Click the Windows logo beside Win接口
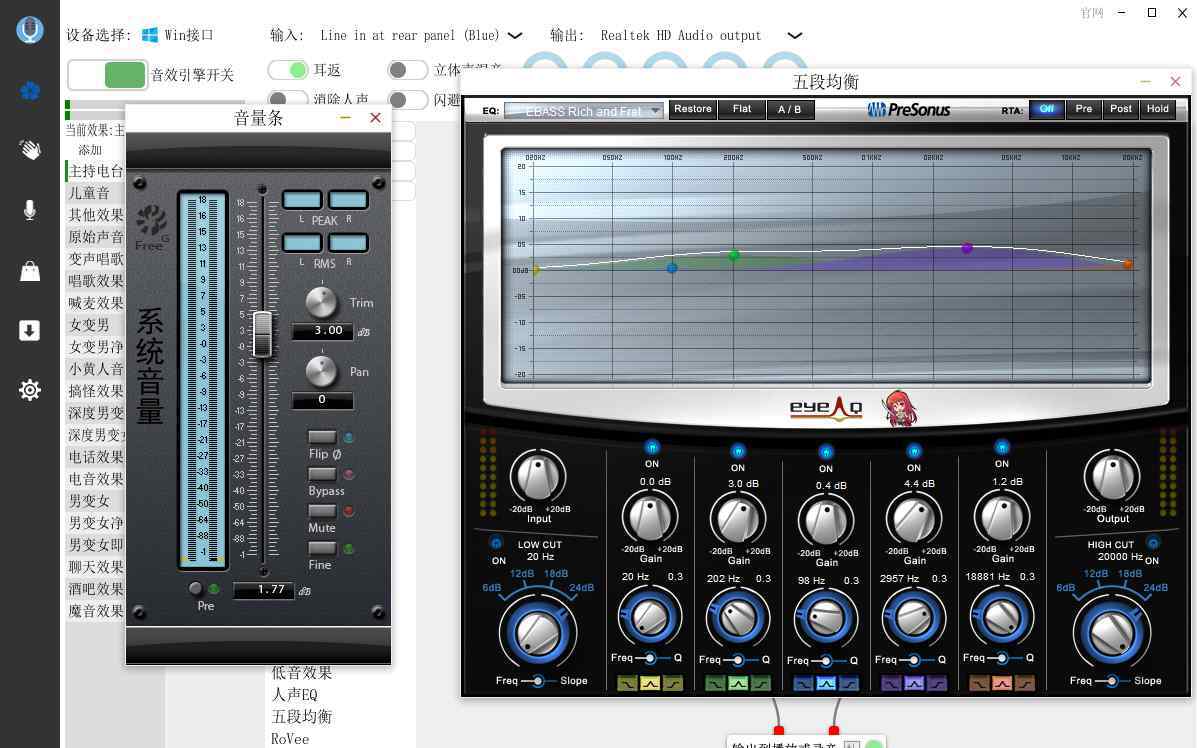 pyautogui.click(x=150, y=35)
